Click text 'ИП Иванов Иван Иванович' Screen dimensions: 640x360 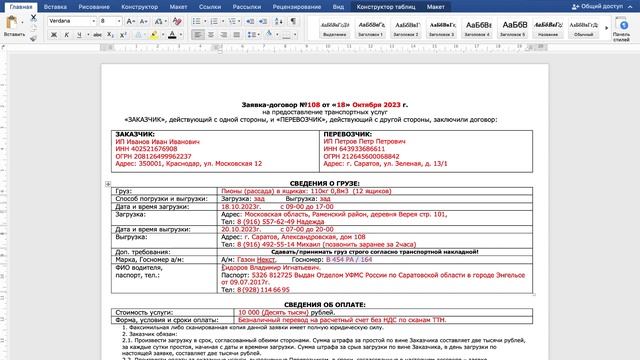pos(158,142)
